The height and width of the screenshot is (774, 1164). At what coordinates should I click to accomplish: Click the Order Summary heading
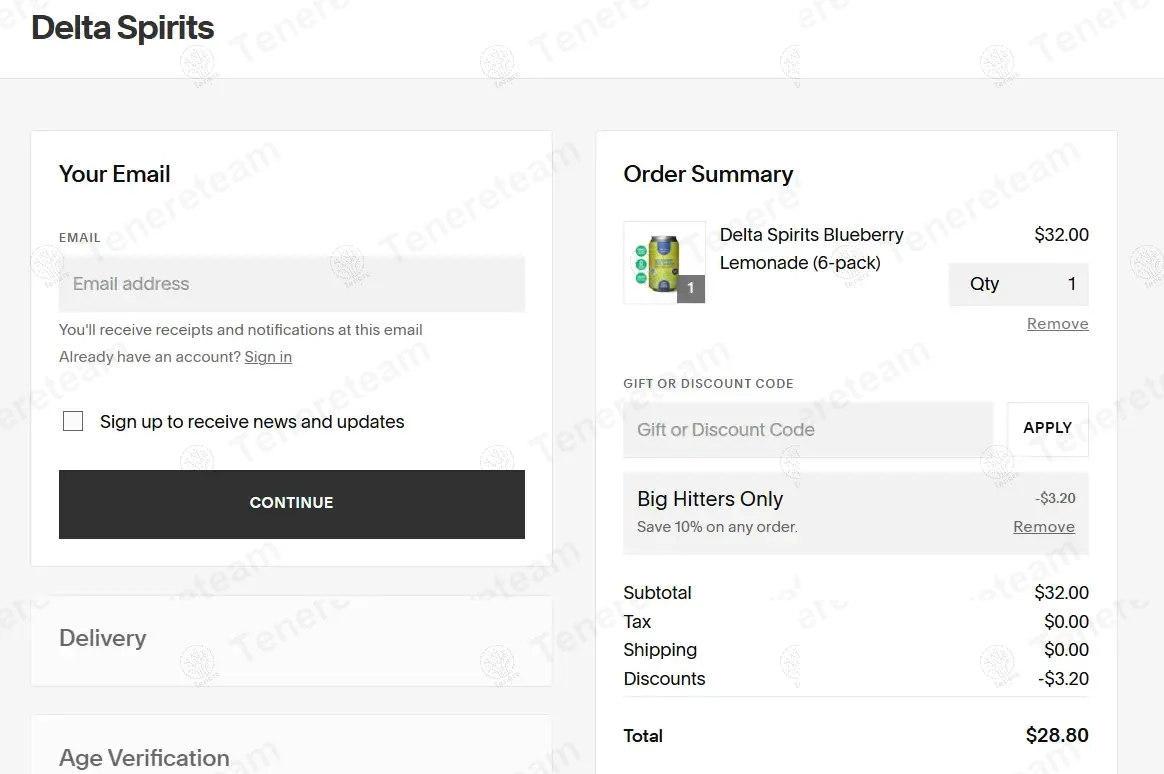708,174
